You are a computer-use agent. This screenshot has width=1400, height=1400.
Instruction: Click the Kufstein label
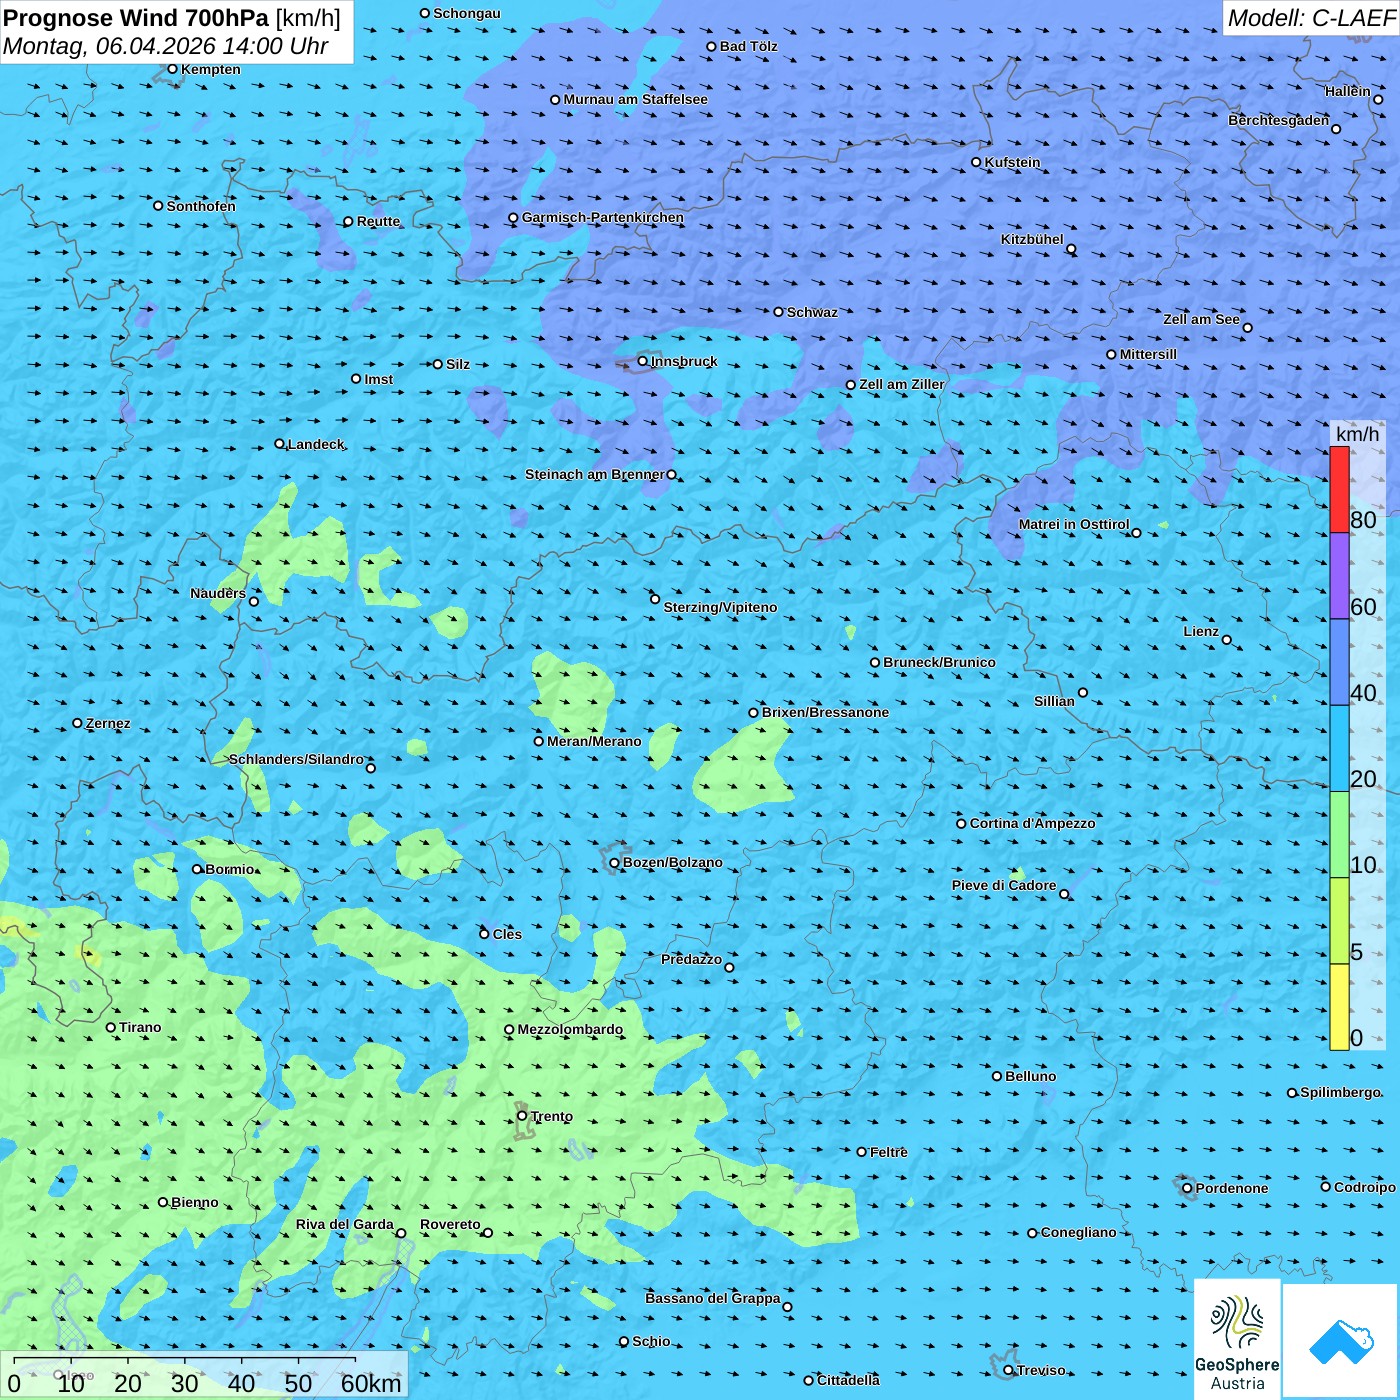1012,162
